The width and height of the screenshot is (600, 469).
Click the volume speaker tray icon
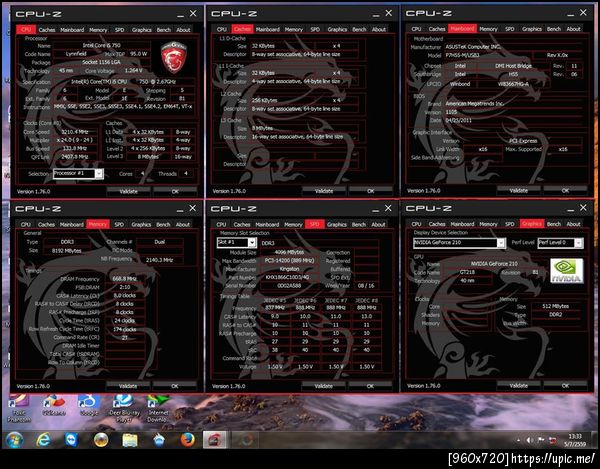click(x=530, y=440)
